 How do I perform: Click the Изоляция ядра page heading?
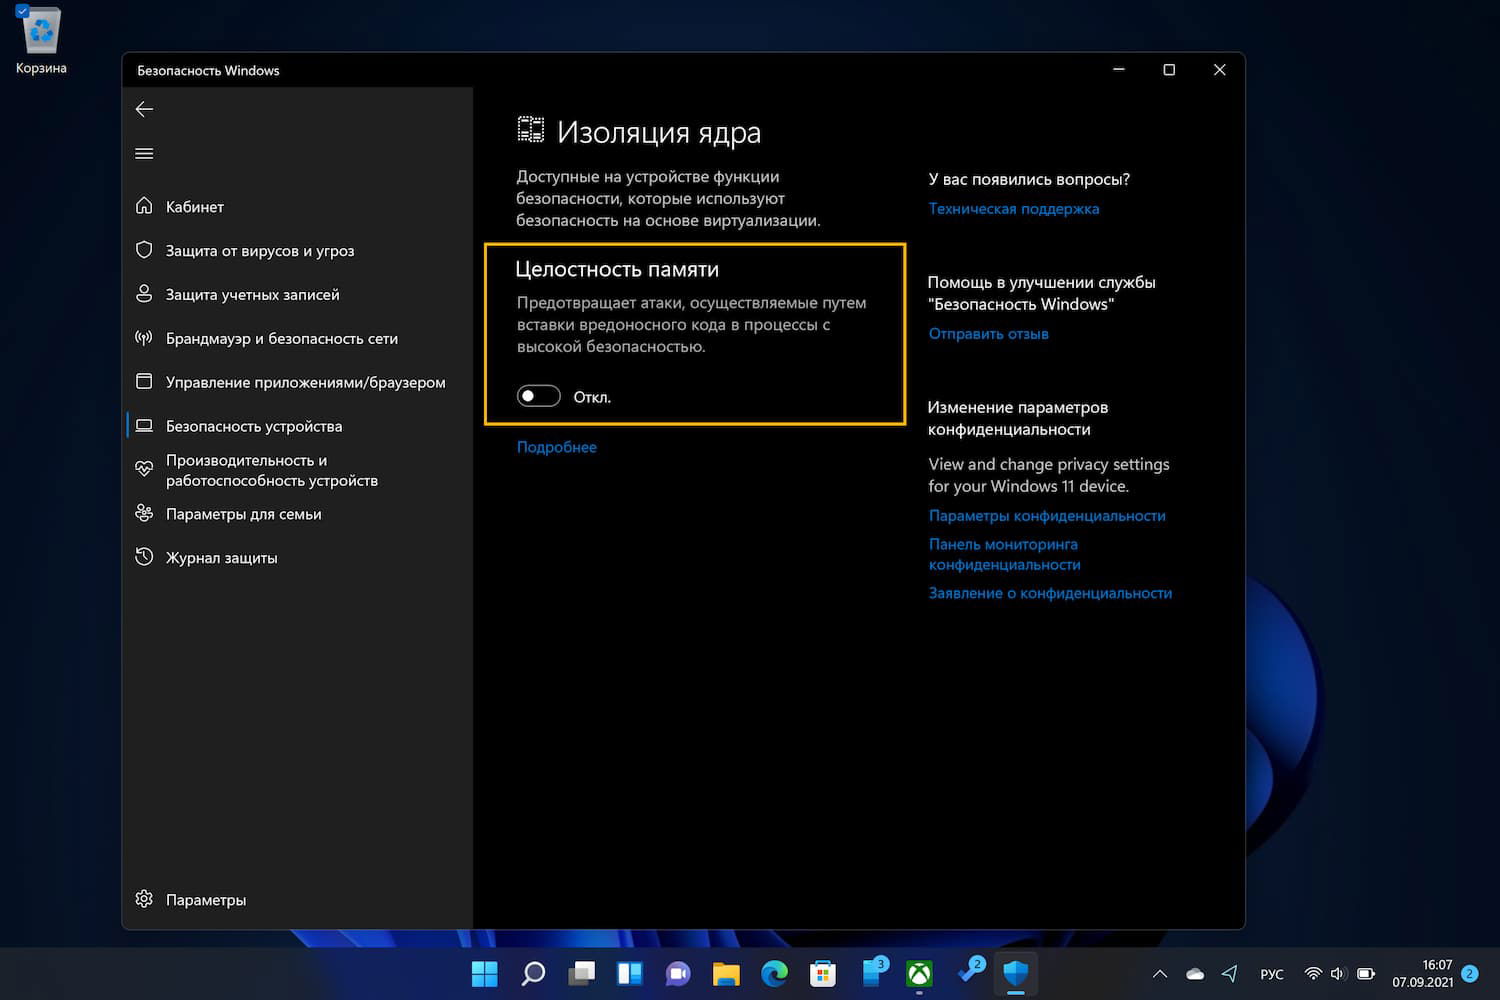pos(659,132)
